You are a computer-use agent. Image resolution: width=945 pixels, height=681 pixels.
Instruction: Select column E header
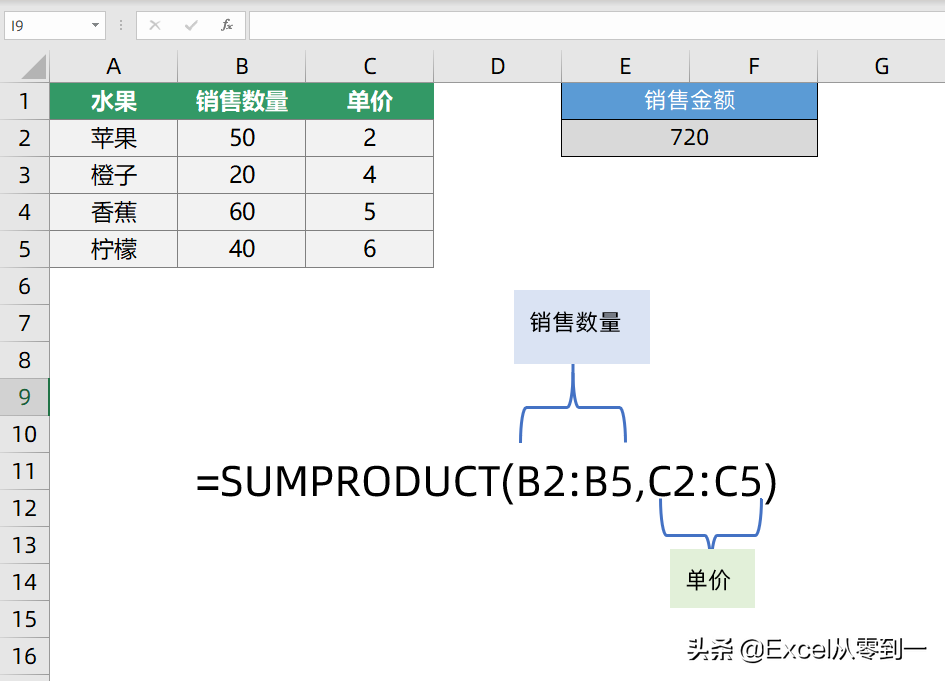tap(626, 66)
